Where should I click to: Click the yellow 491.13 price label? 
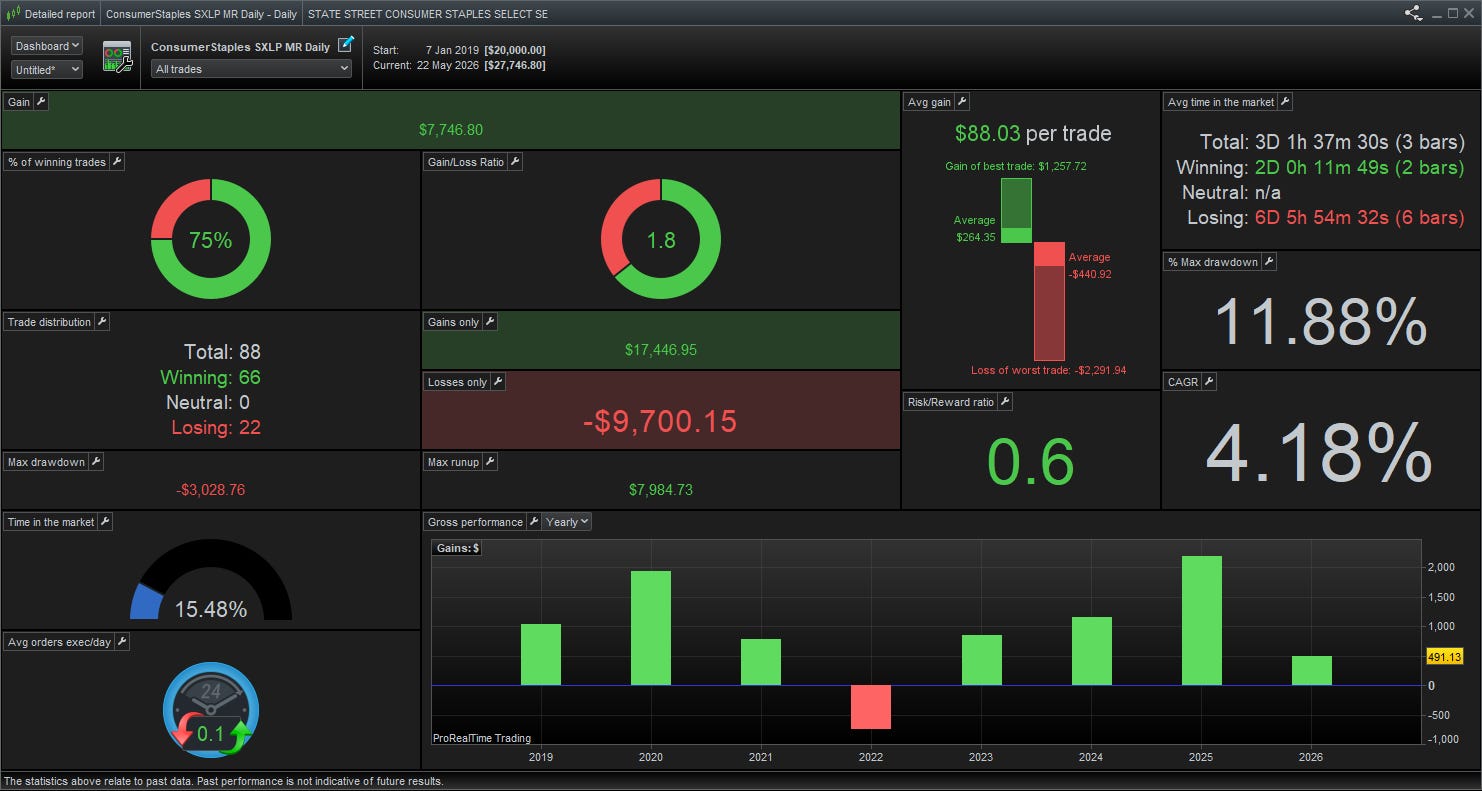[x=1445, y=657]
